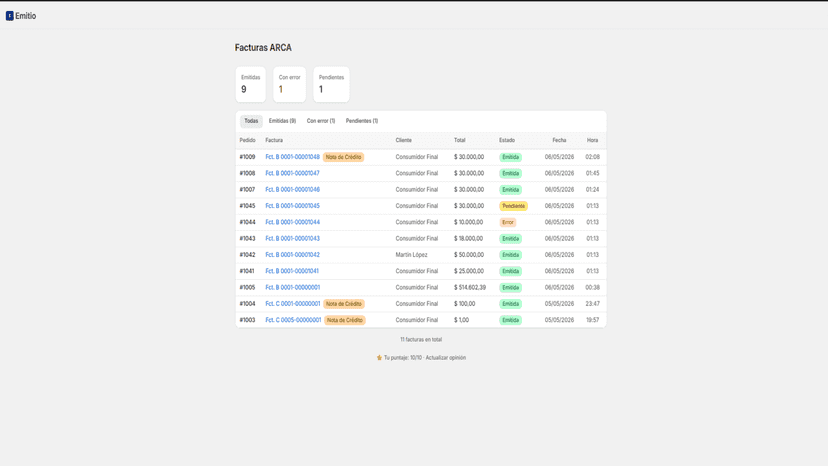Open invoice Fct. B 0001-00001048

click(x=293, y=157)
